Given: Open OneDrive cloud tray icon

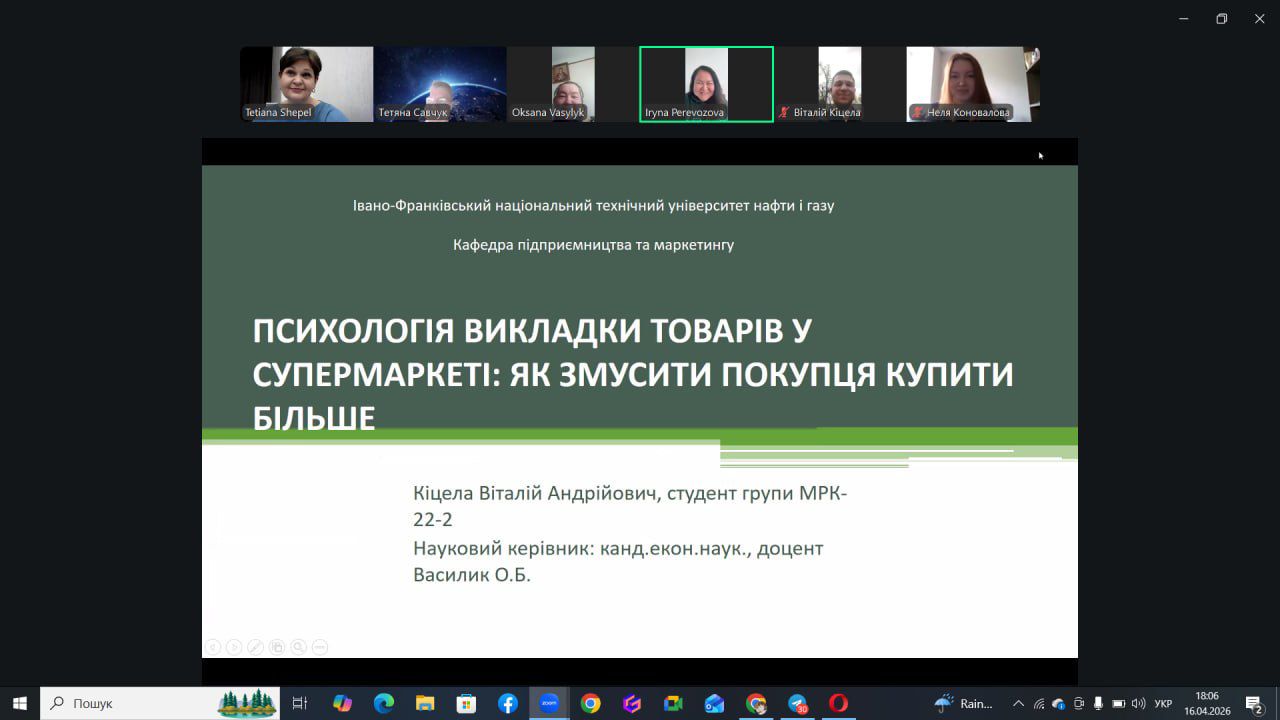Looking at the screenshot, I should click(1059, 703).
